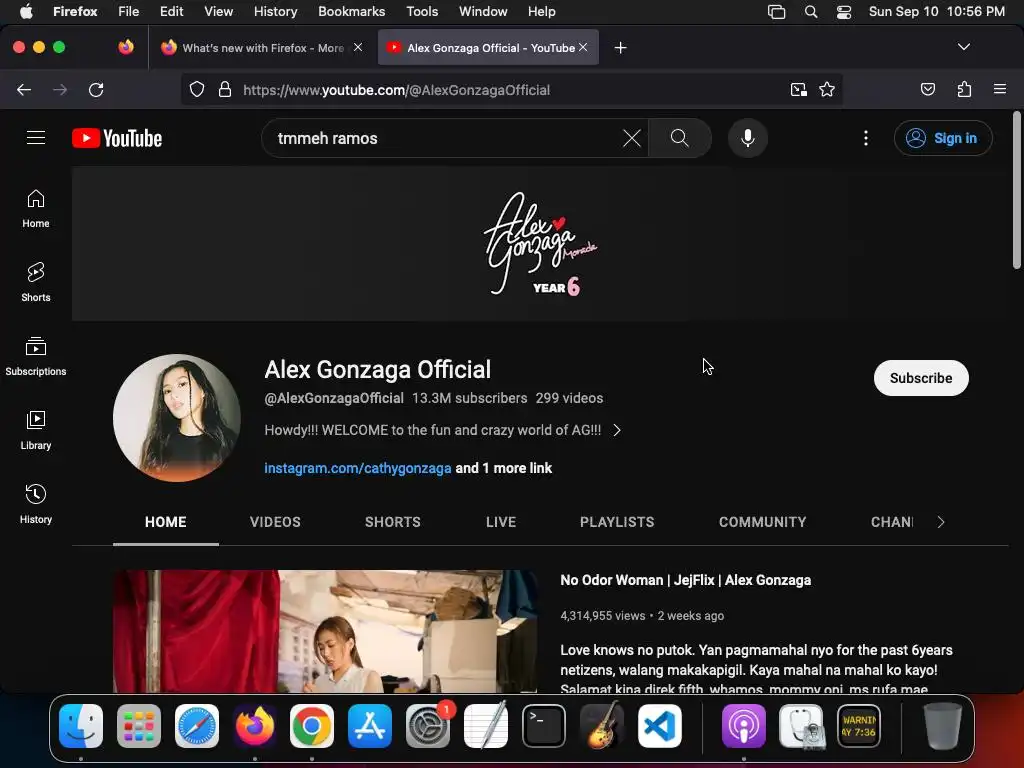Start voice search with the microphone icon

748,138
